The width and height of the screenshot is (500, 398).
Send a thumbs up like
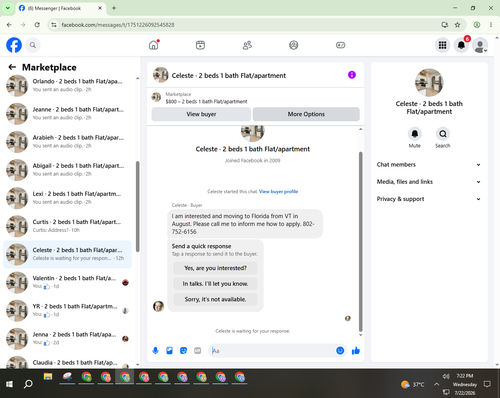[356, 351]
